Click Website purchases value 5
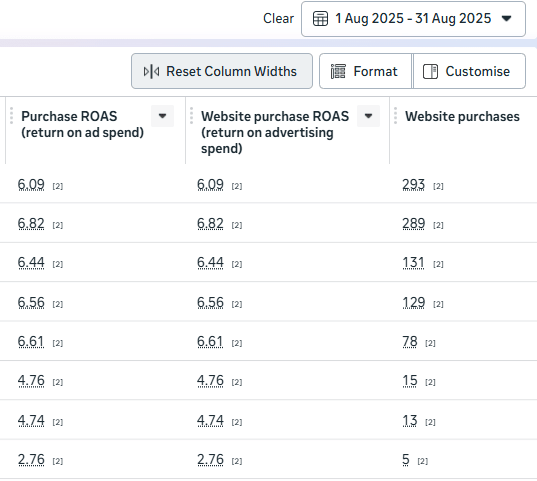 point(406,460)
